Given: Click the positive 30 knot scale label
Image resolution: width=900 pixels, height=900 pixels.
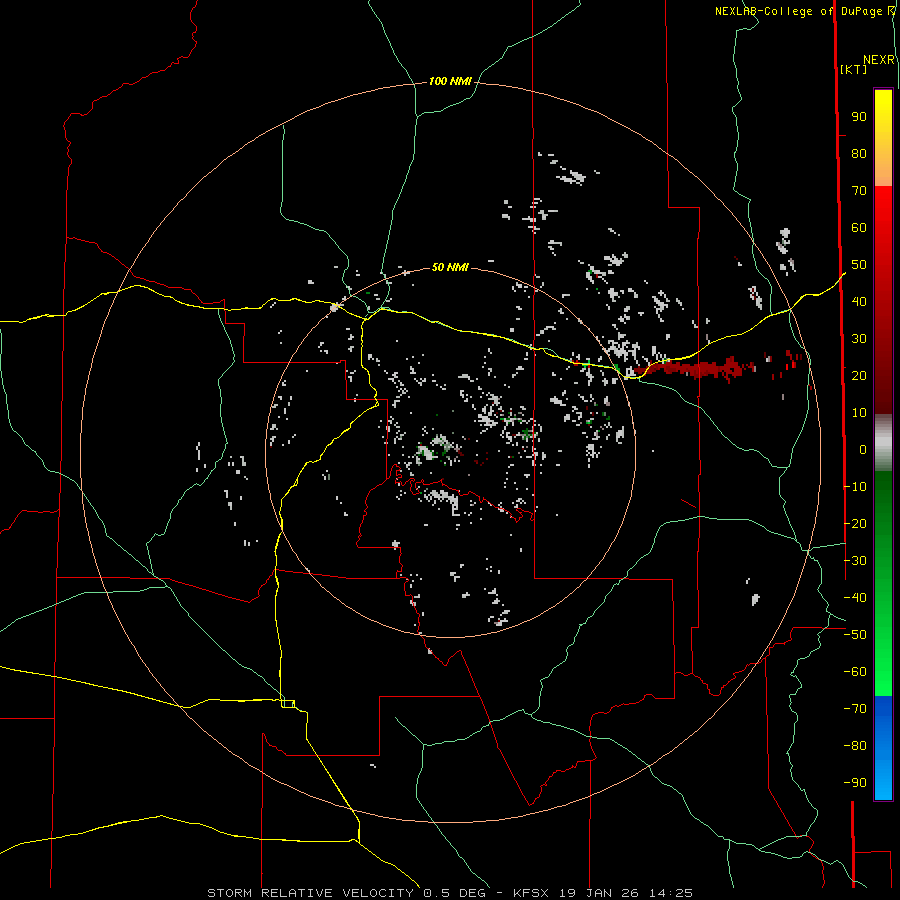Looking at the screenshot, I should [859, 339].
